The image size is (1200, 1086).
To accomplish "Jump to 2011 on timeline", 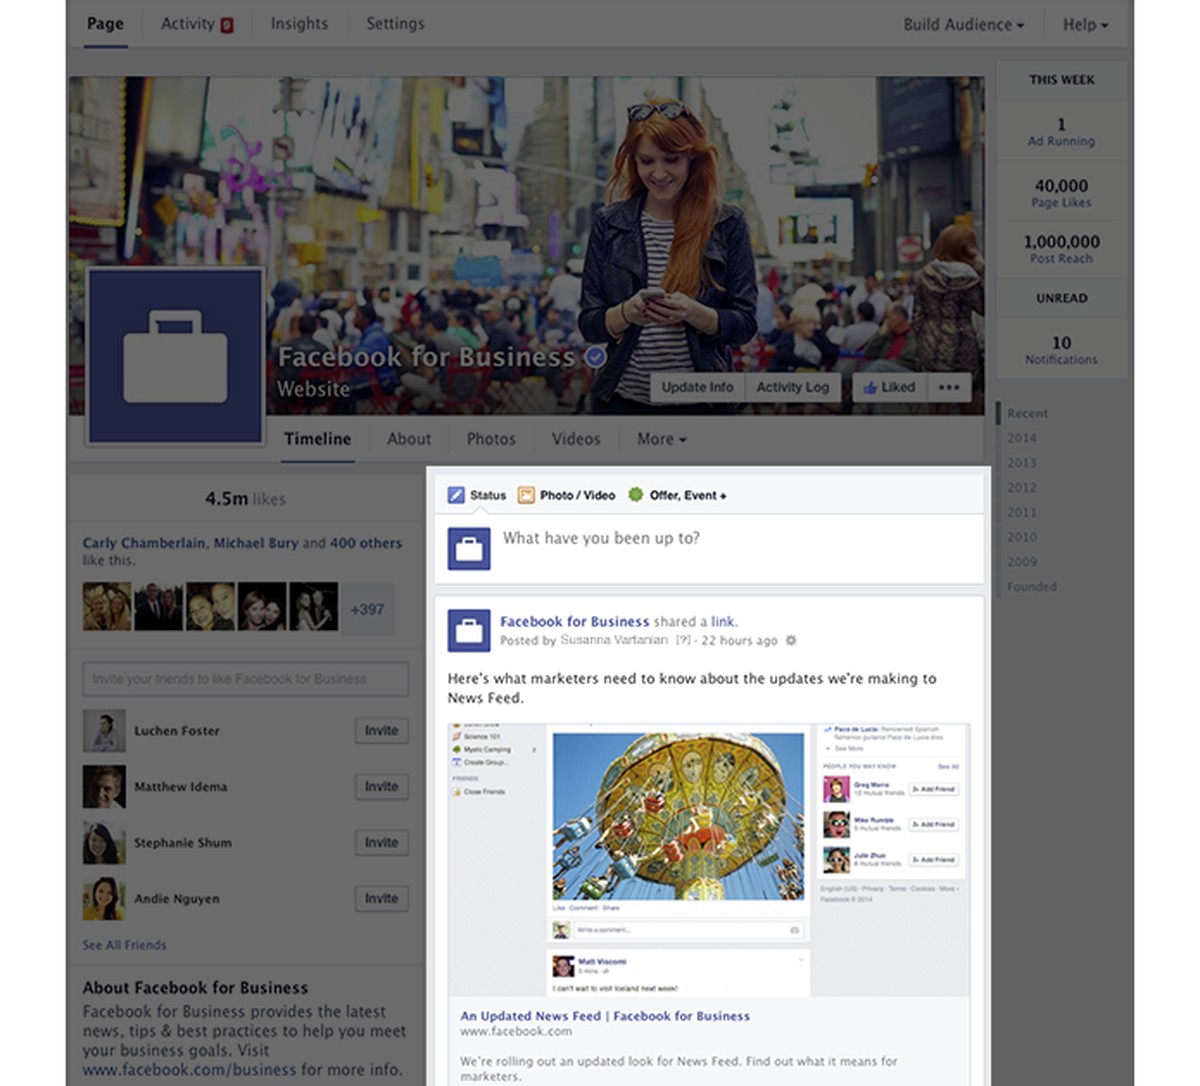I will [1022, 512].
